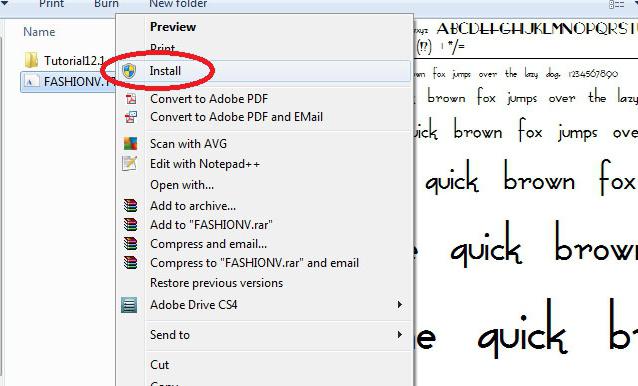
Task: Expand the Send to submenu arrow
Action: tap(400, 334)
